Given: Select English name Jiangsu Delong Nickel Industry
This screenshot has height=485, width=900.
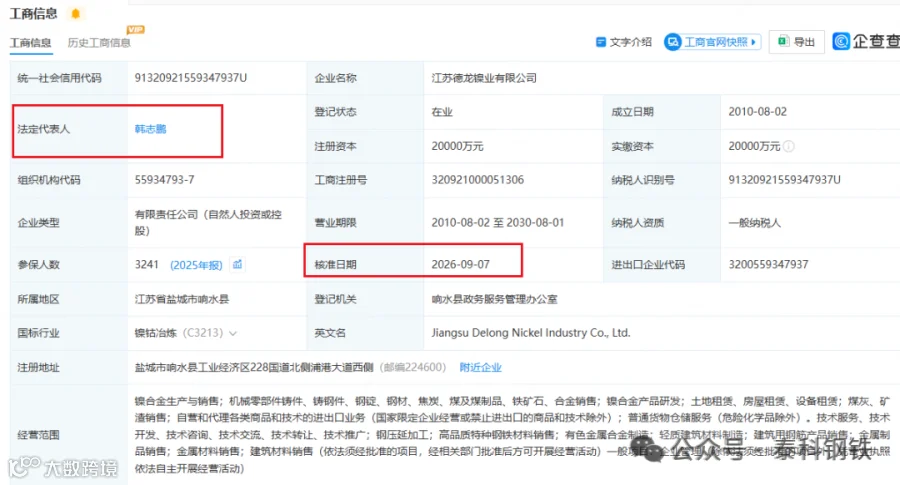Looking at the screenshot, I should tap(531, 333).
